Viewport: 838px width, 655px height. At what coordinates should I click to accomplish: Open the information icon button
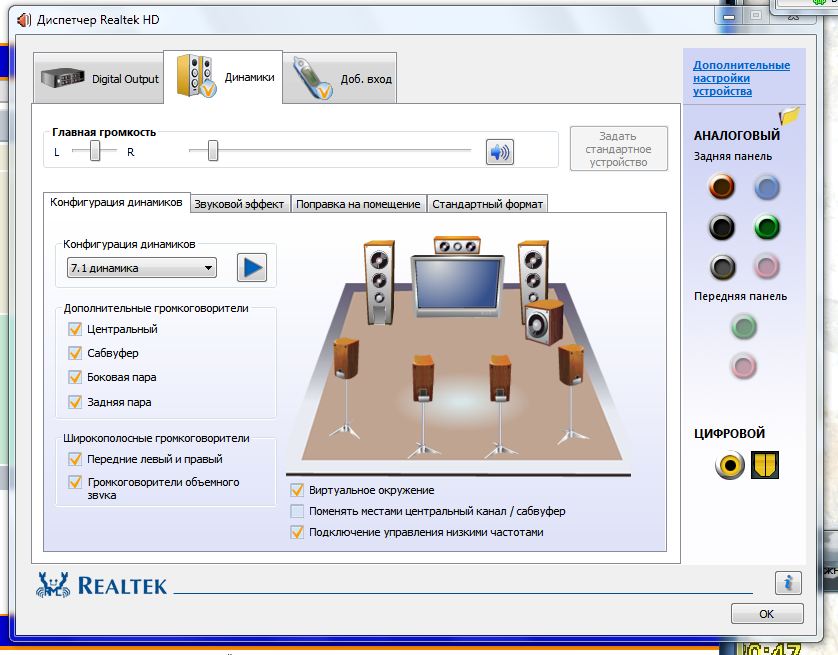(788, 582)
